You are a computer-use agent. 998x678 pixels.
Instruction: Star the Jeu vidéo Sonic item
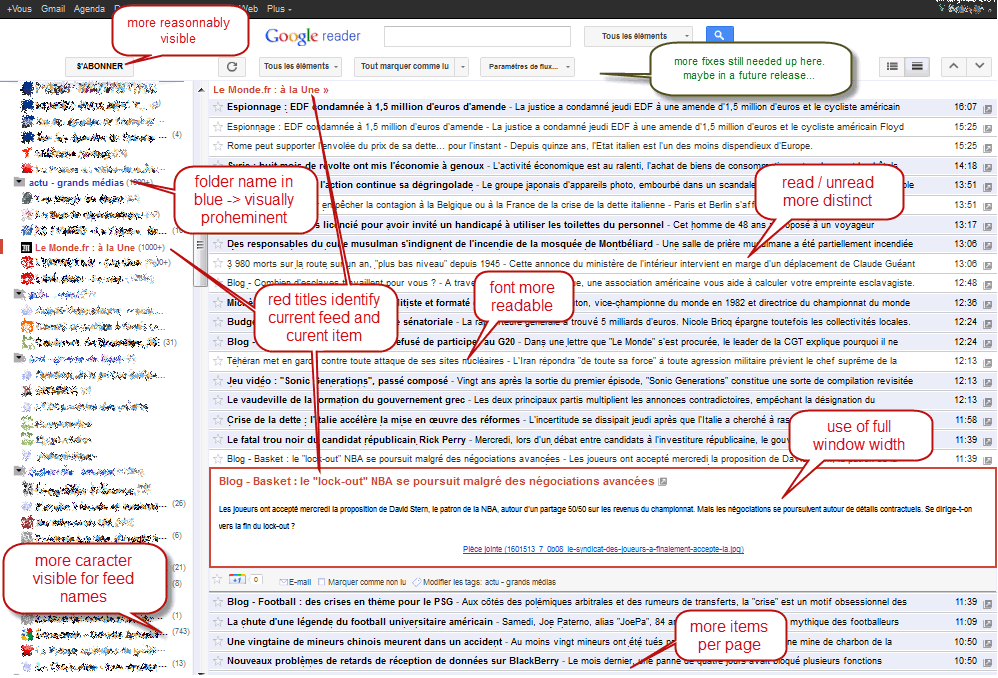coord(218,381)
